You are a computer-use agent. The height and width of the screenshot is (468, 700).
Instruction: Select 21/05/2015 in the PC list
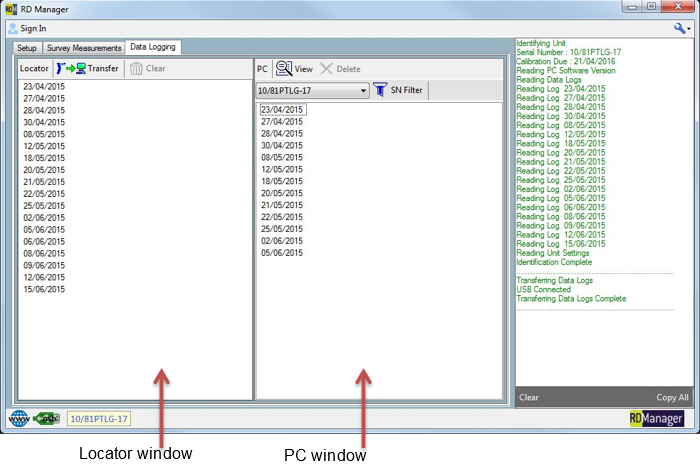point(282,205)
